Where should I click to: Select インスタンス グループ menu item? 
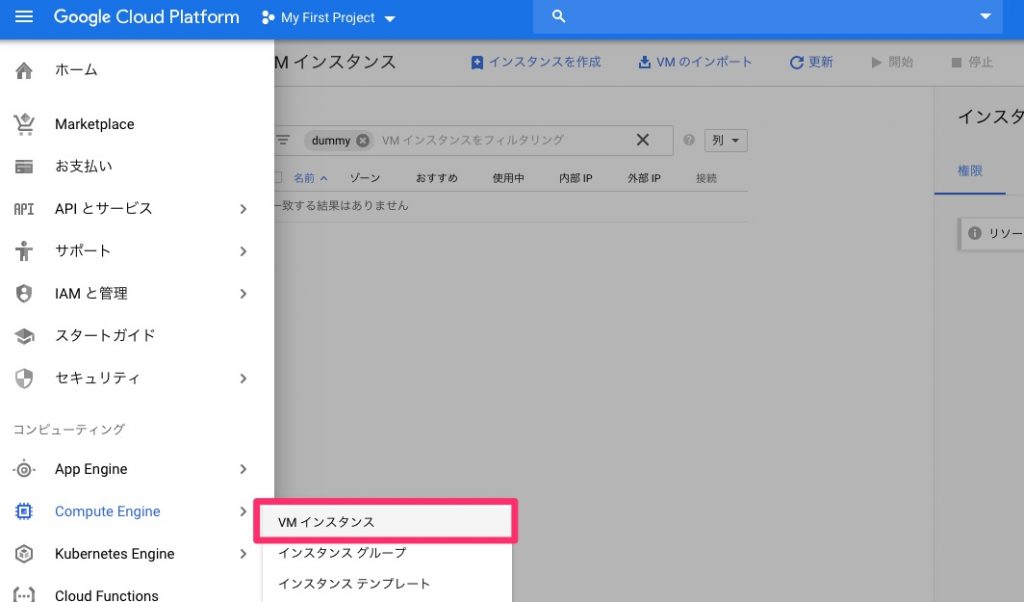click(x=342, y=553)
